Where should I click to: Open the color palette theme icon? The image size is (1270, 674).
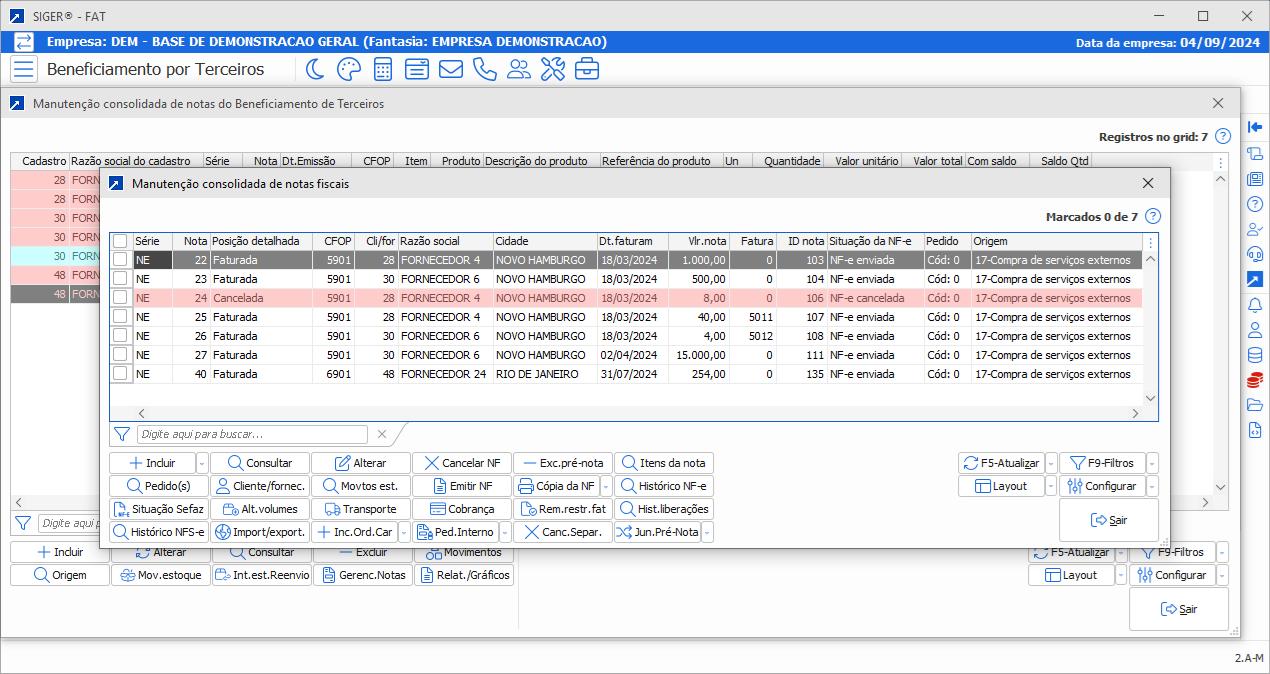click(348, 69)
